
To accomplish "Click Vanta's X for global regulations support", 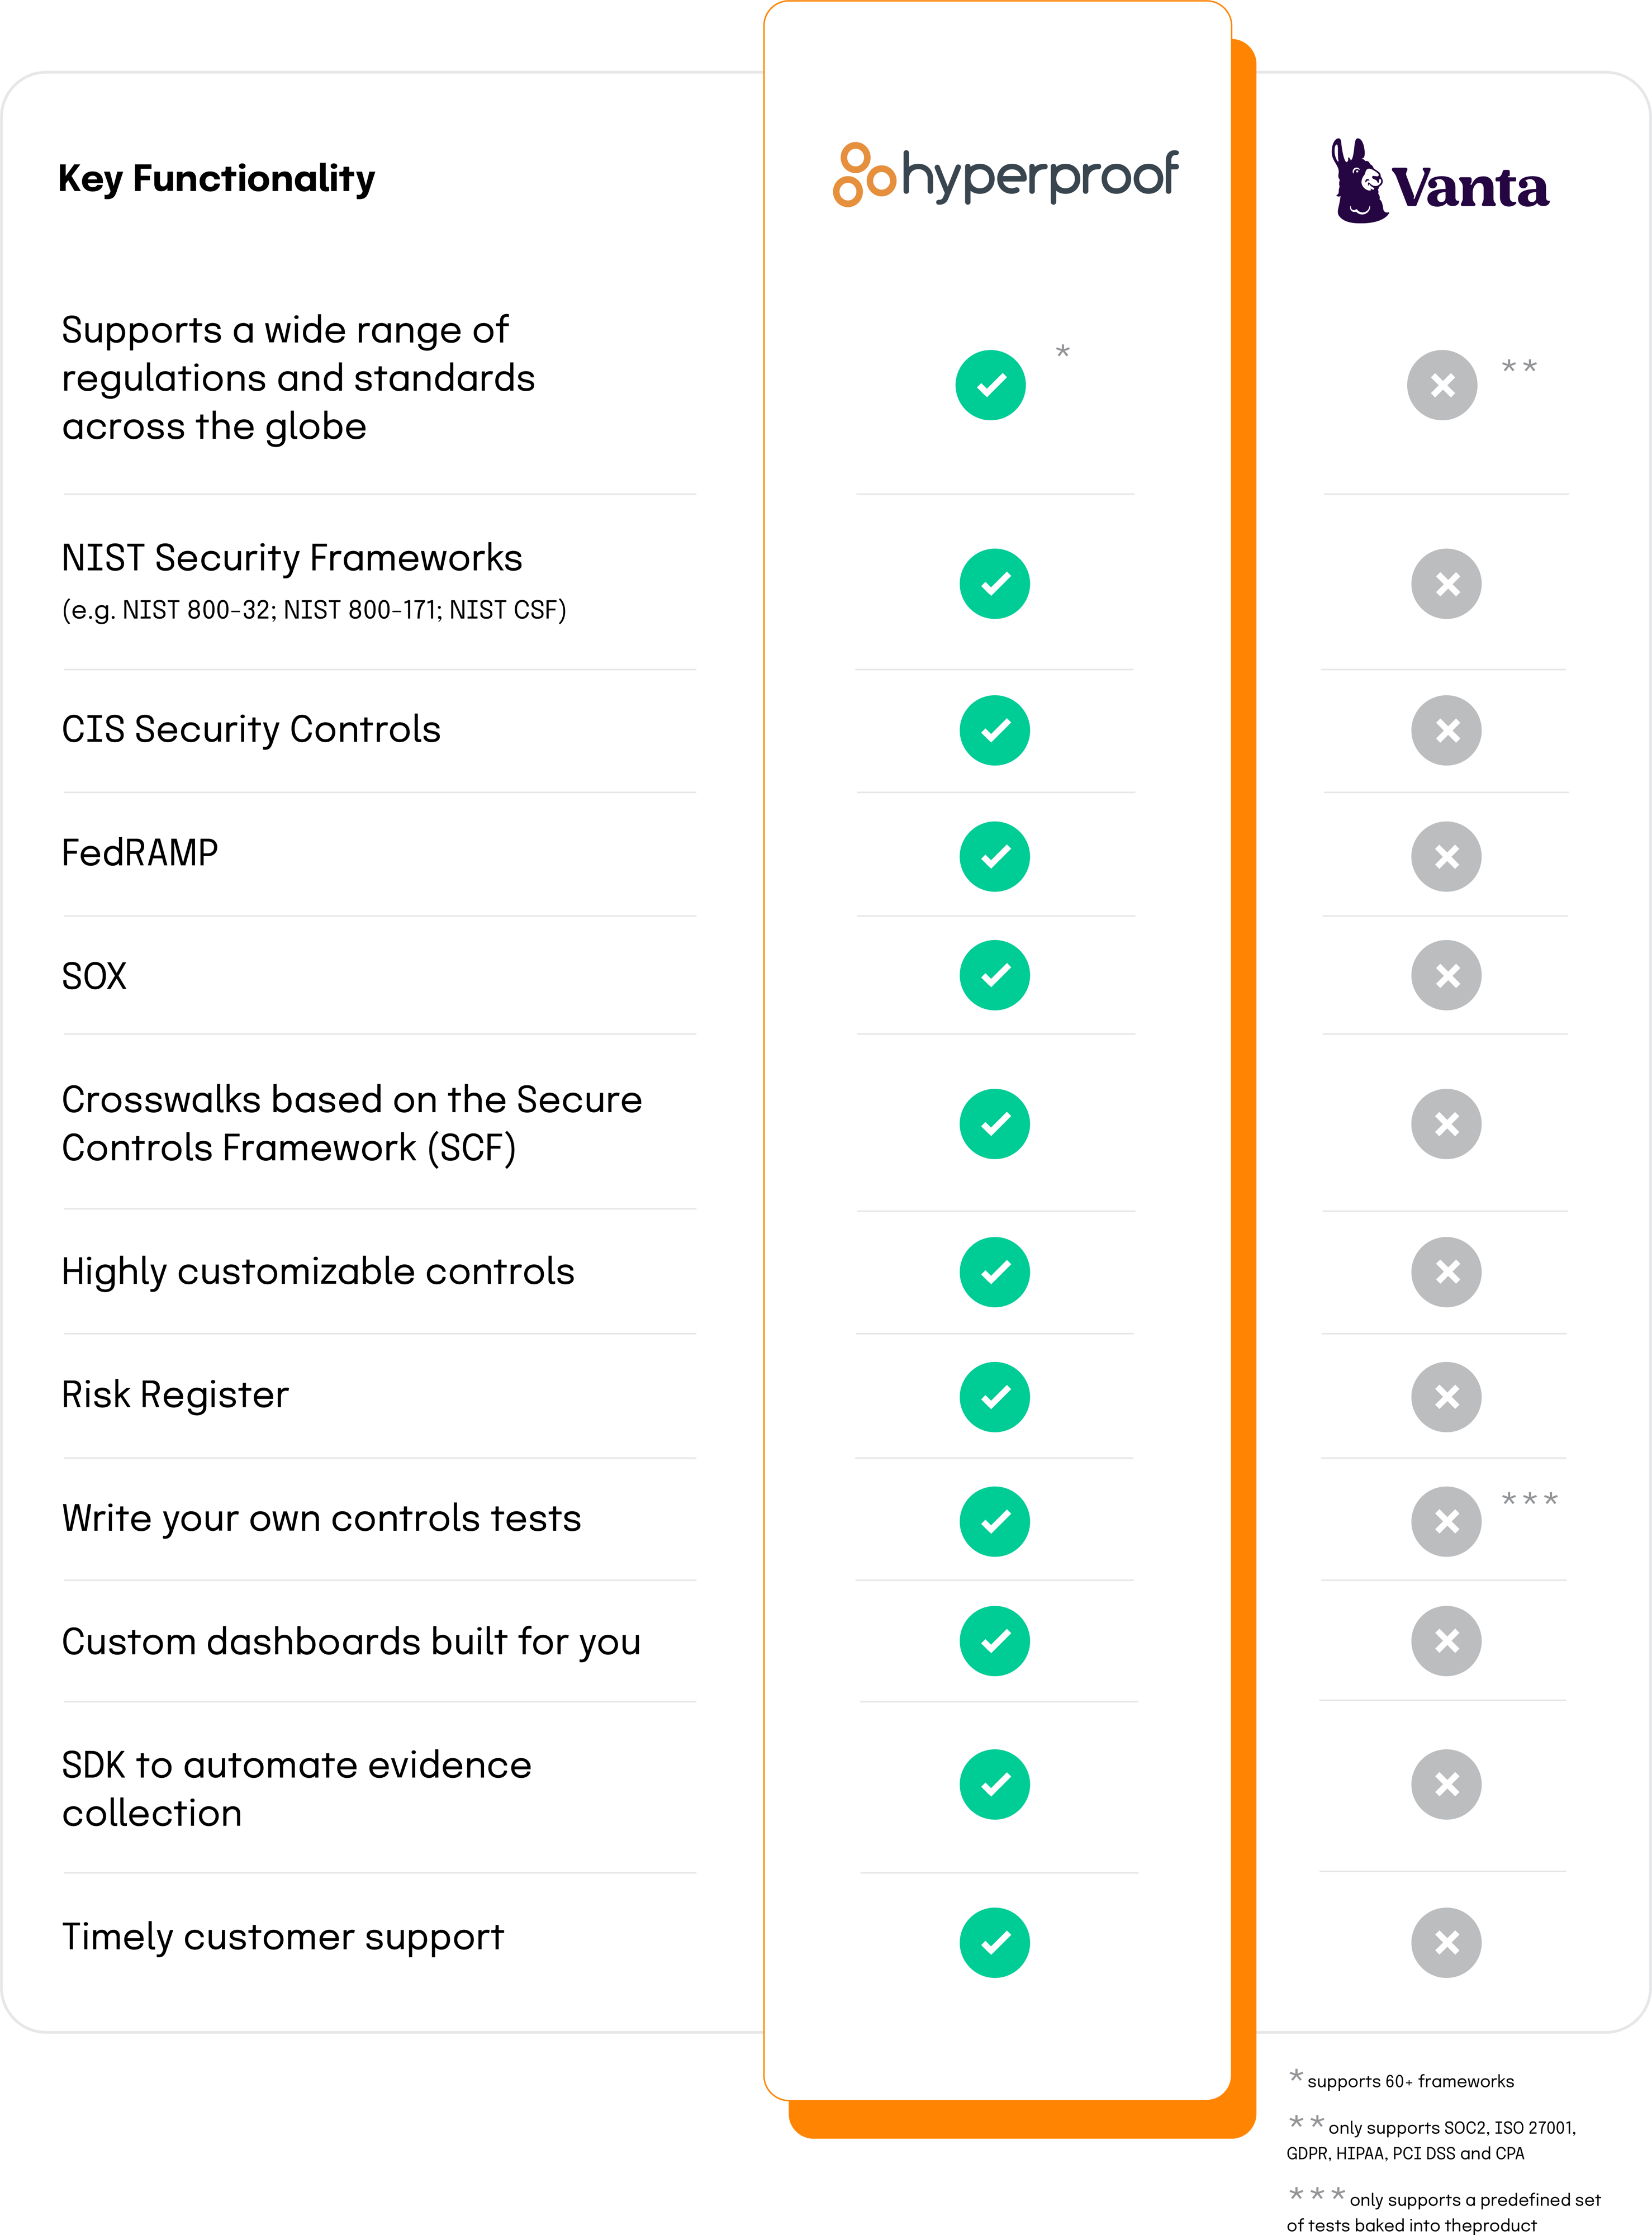I will tap(1442, 385).
